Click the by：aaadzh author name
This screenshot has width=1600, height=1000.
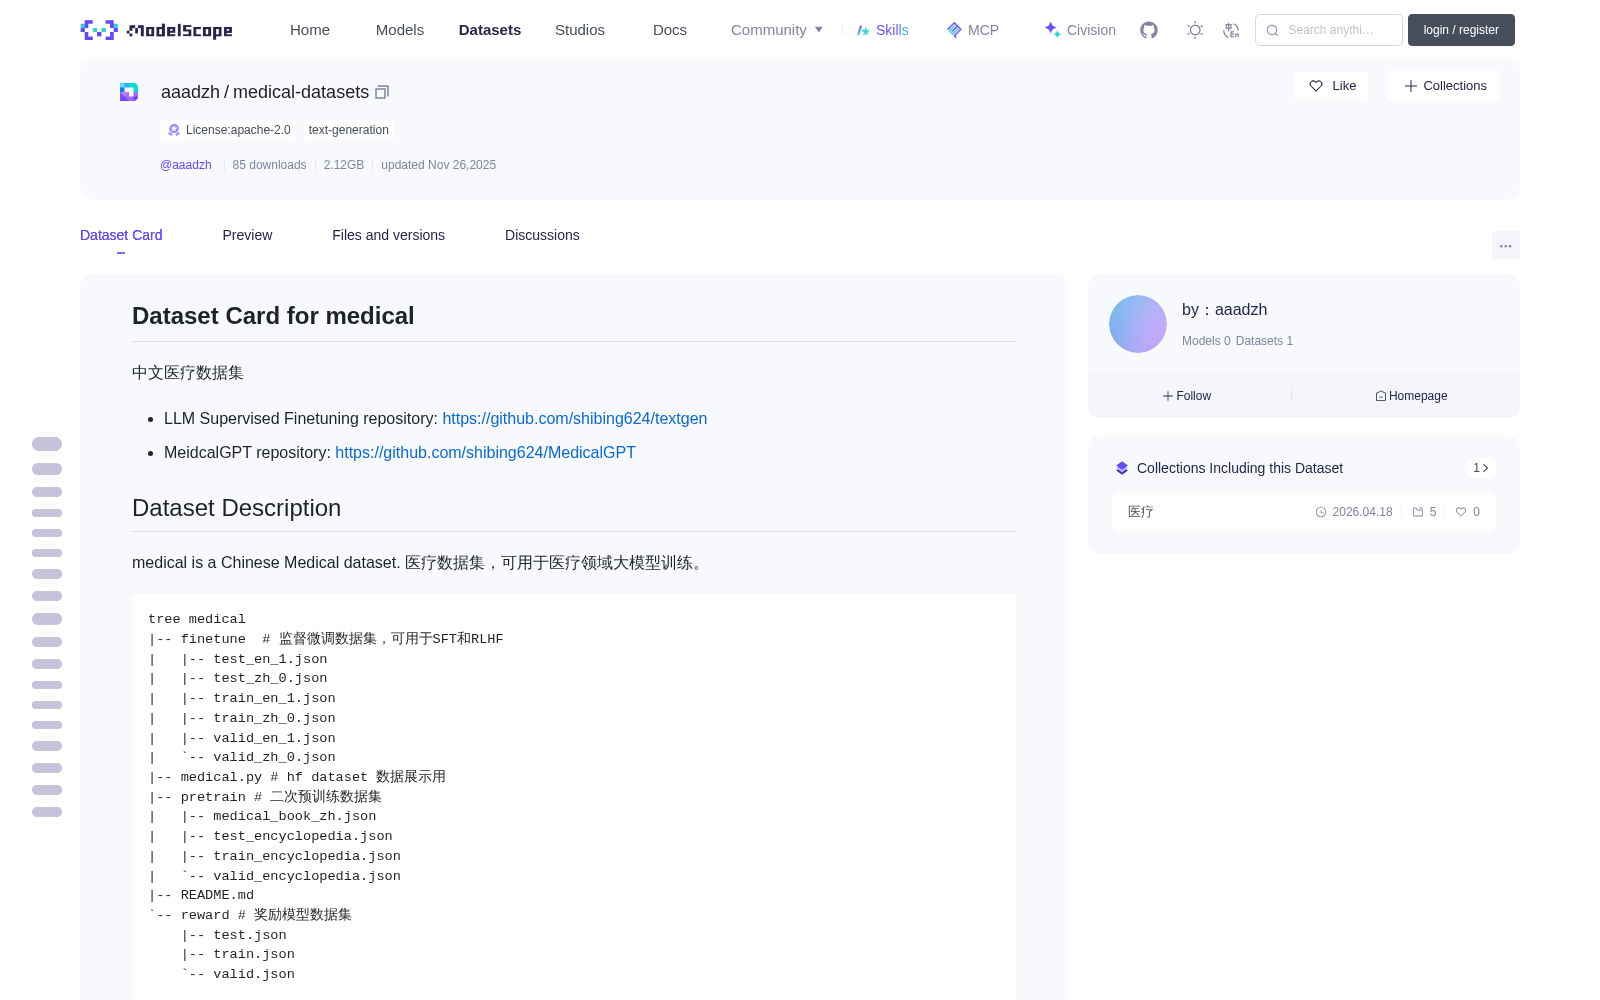[x=1224, y=310]
